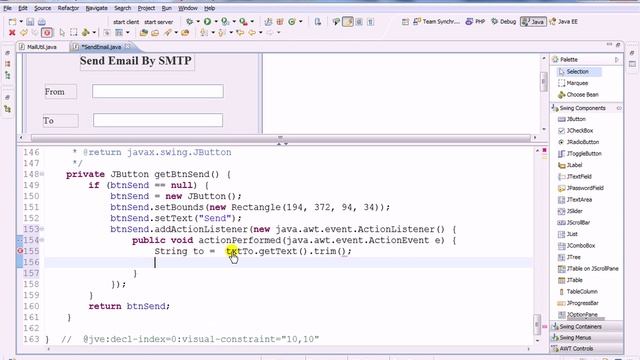Choose JTree from the palette
Screen dimensions: 640x360
[x=569, y=257]
